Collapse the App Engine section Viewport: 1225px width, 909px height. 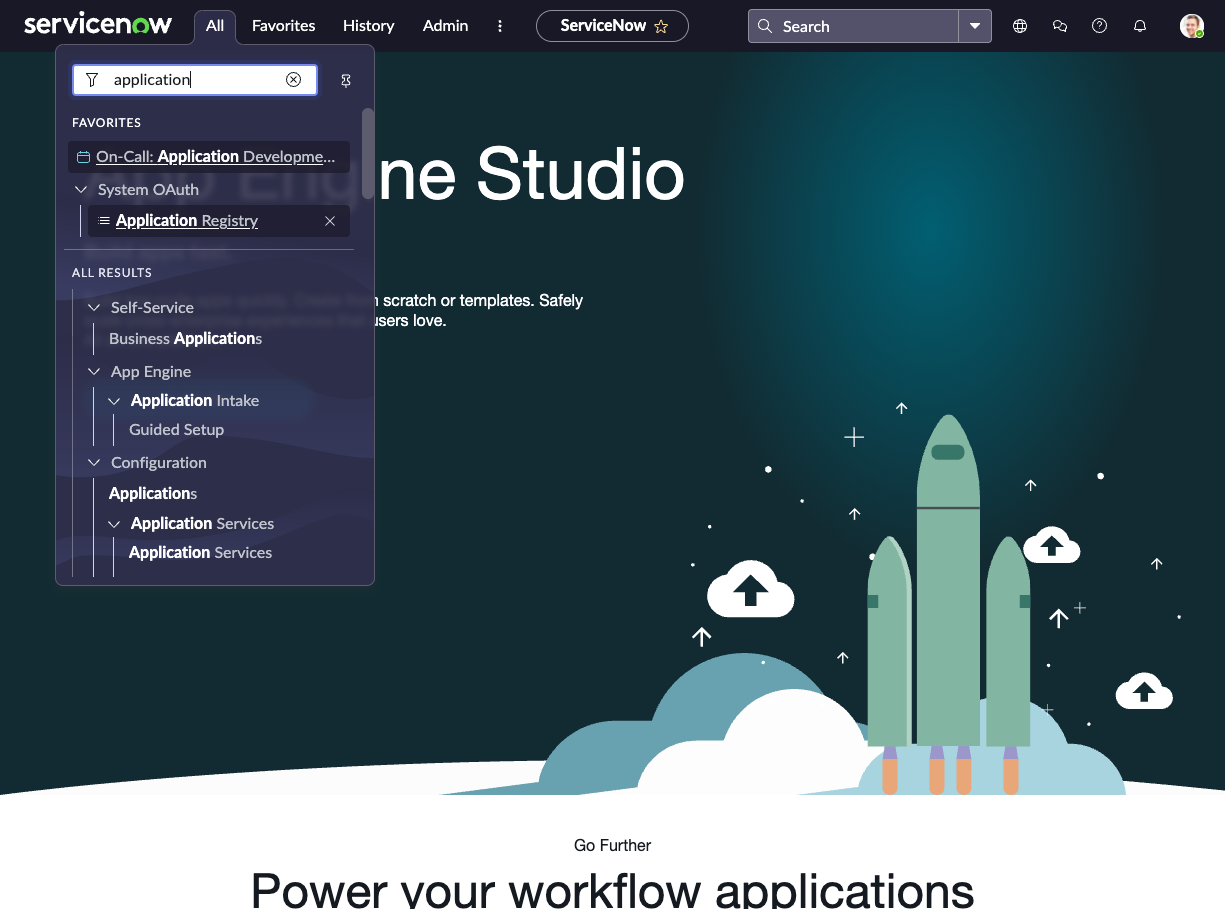(x=95, y=371)
